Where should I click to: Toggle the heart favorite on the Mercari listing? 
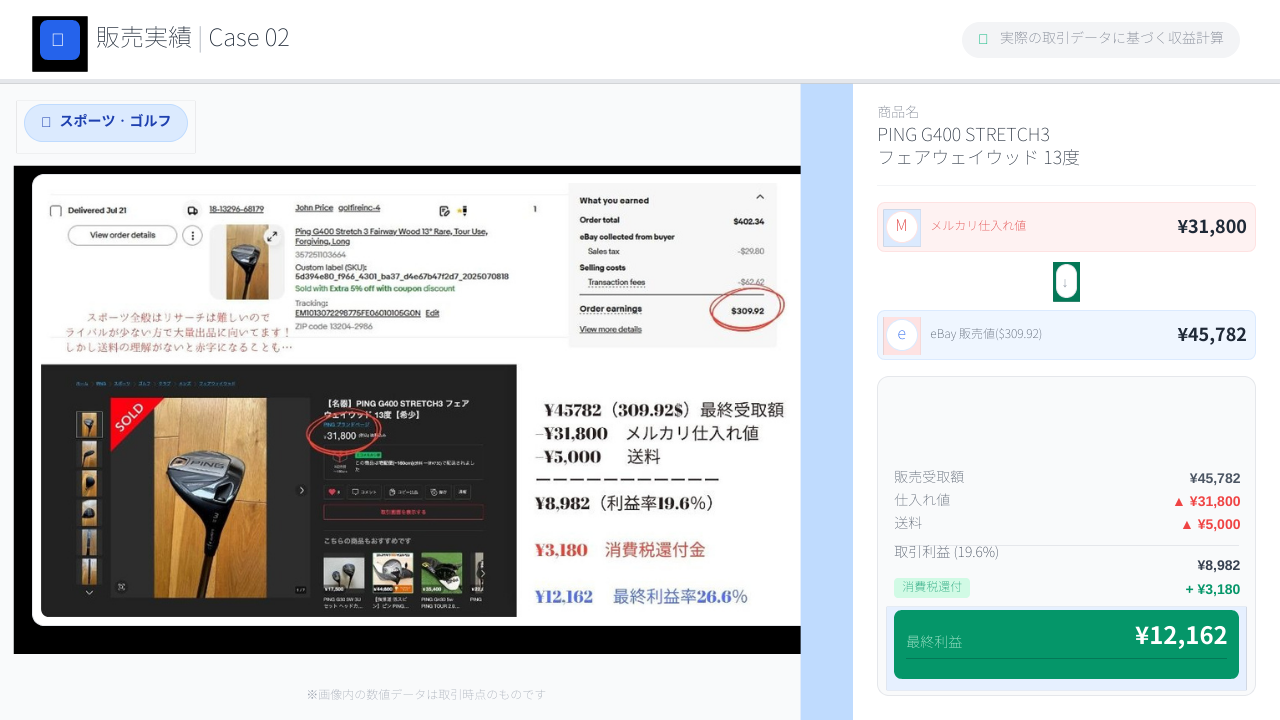[331, 491]
